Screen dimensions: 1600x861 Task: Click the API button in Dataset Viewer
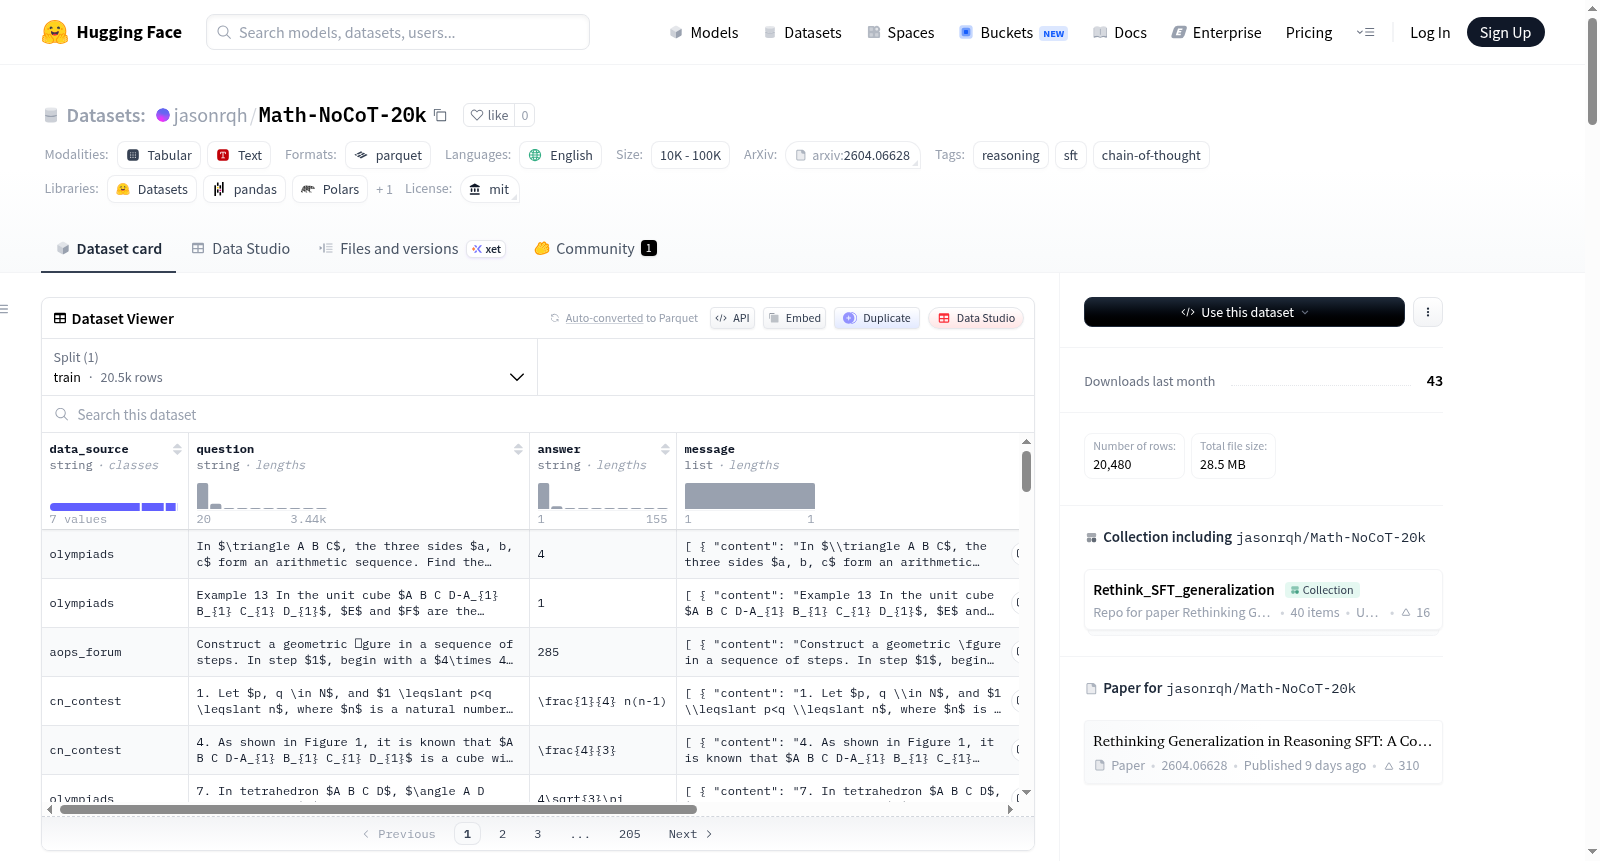(732, 318)
